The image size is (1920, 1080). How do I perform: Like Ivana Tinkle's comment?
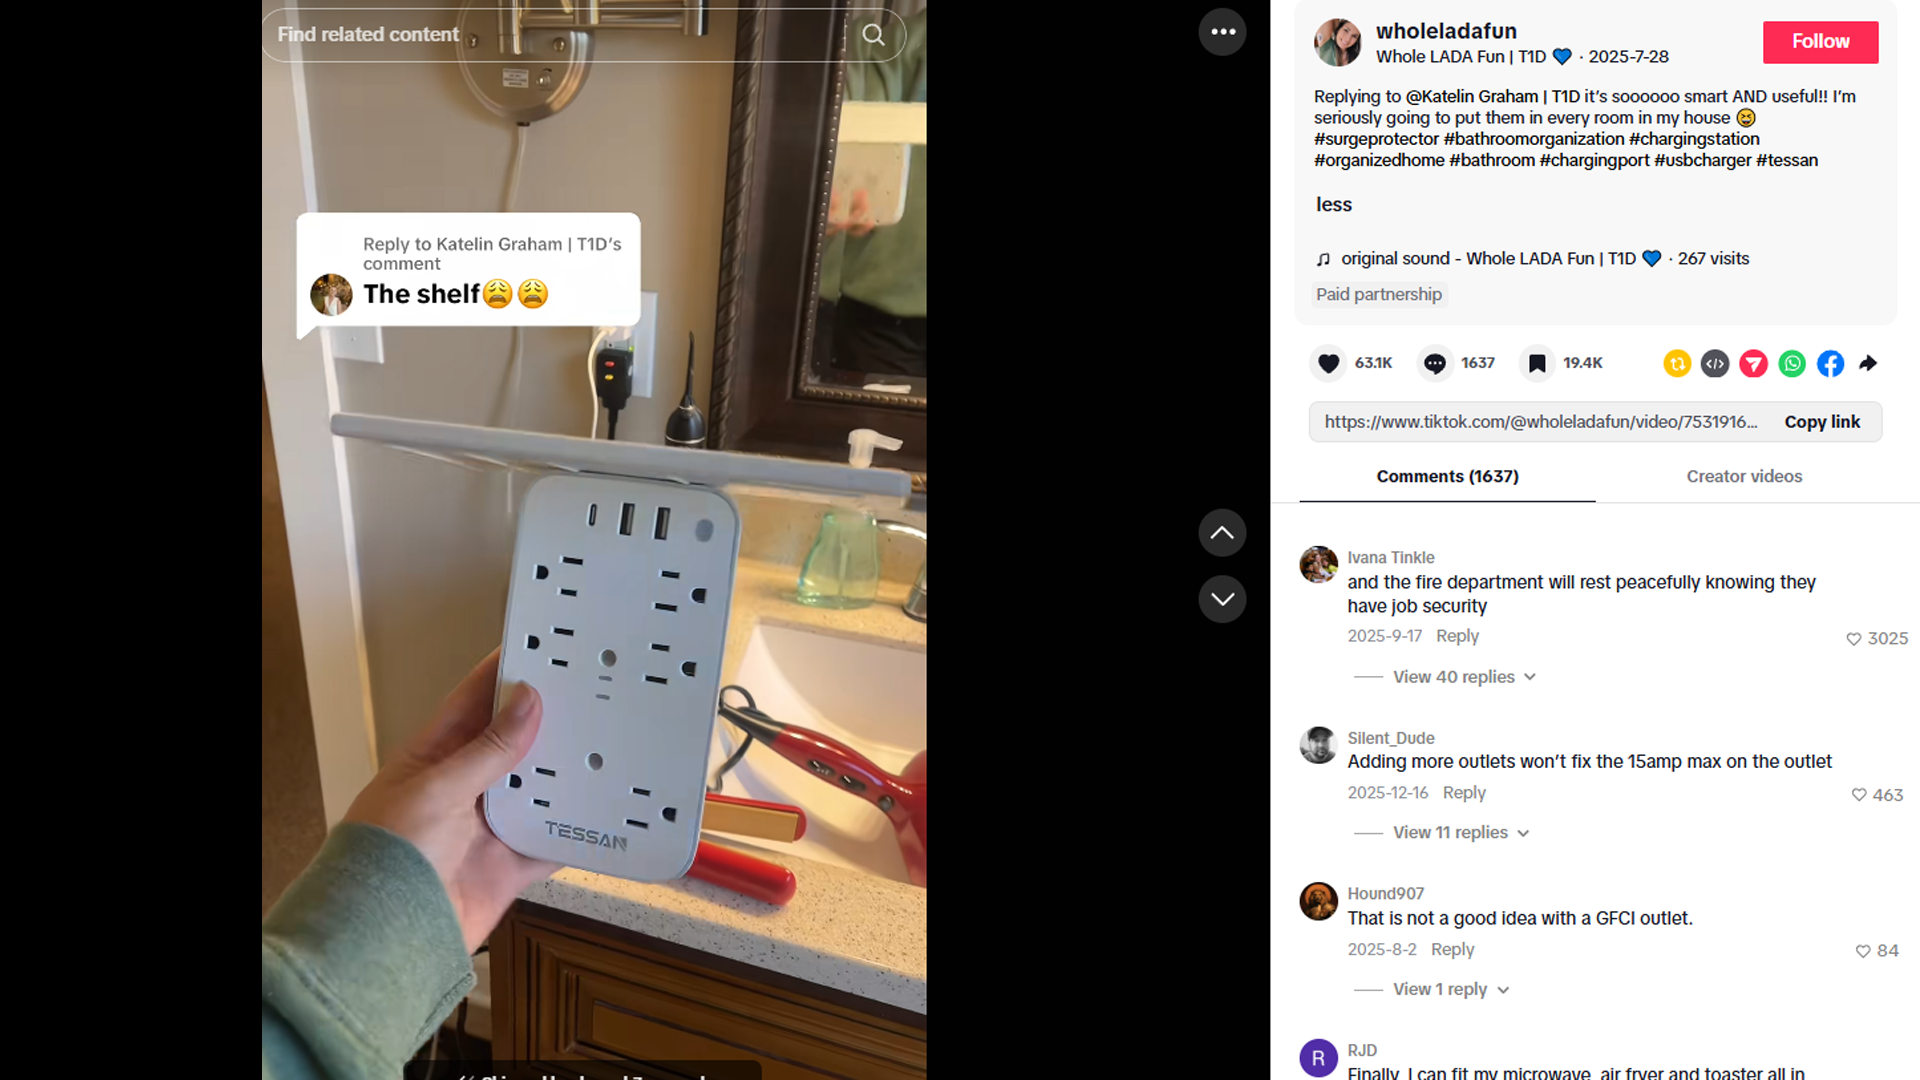click(1853, 639)
